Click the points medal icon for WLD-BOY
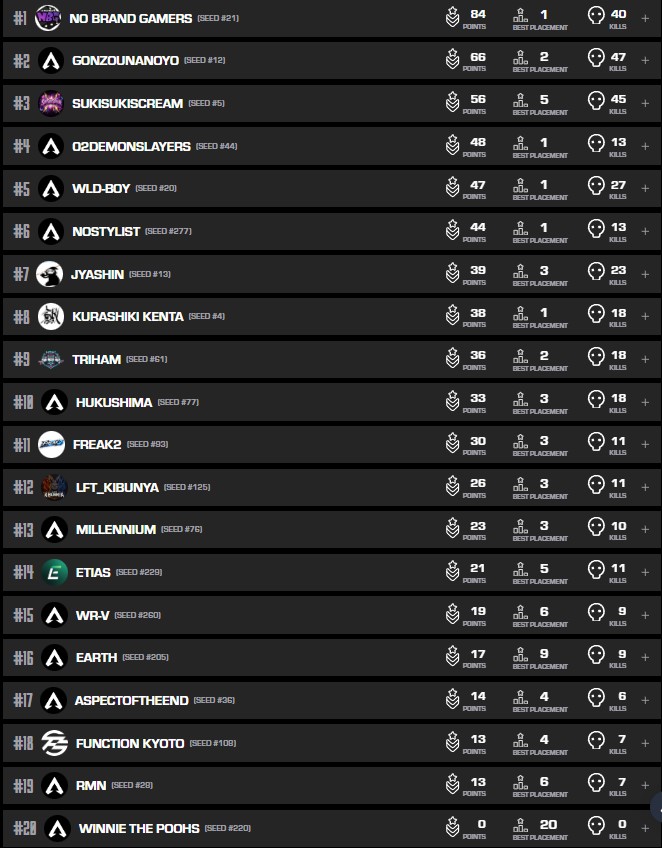Screen dimensions: 662x848 click(452, 188)
